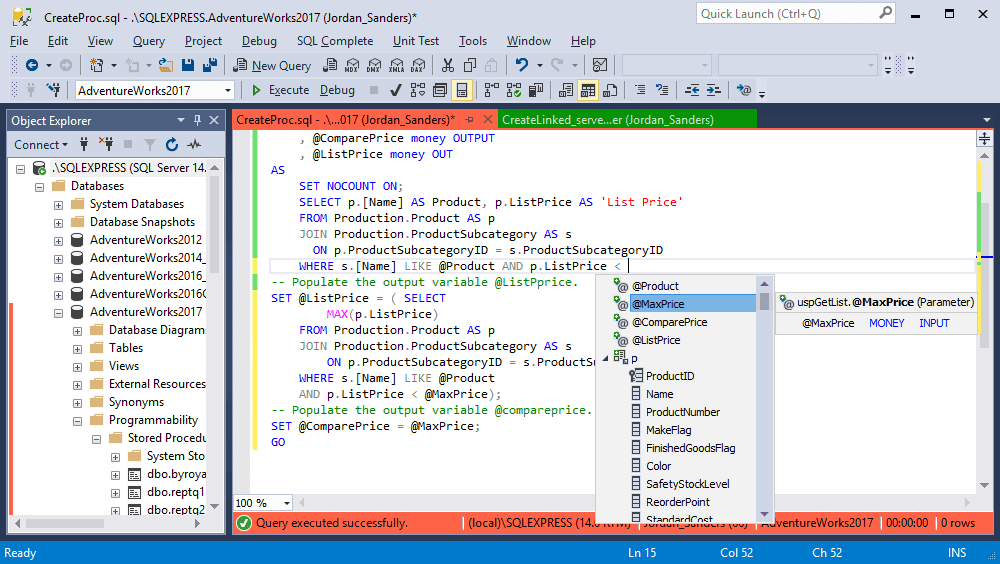Click the Uncomment Selected Lines icon
The width and height of the screenshot is (1000, 564).
(x=663, y=90)
